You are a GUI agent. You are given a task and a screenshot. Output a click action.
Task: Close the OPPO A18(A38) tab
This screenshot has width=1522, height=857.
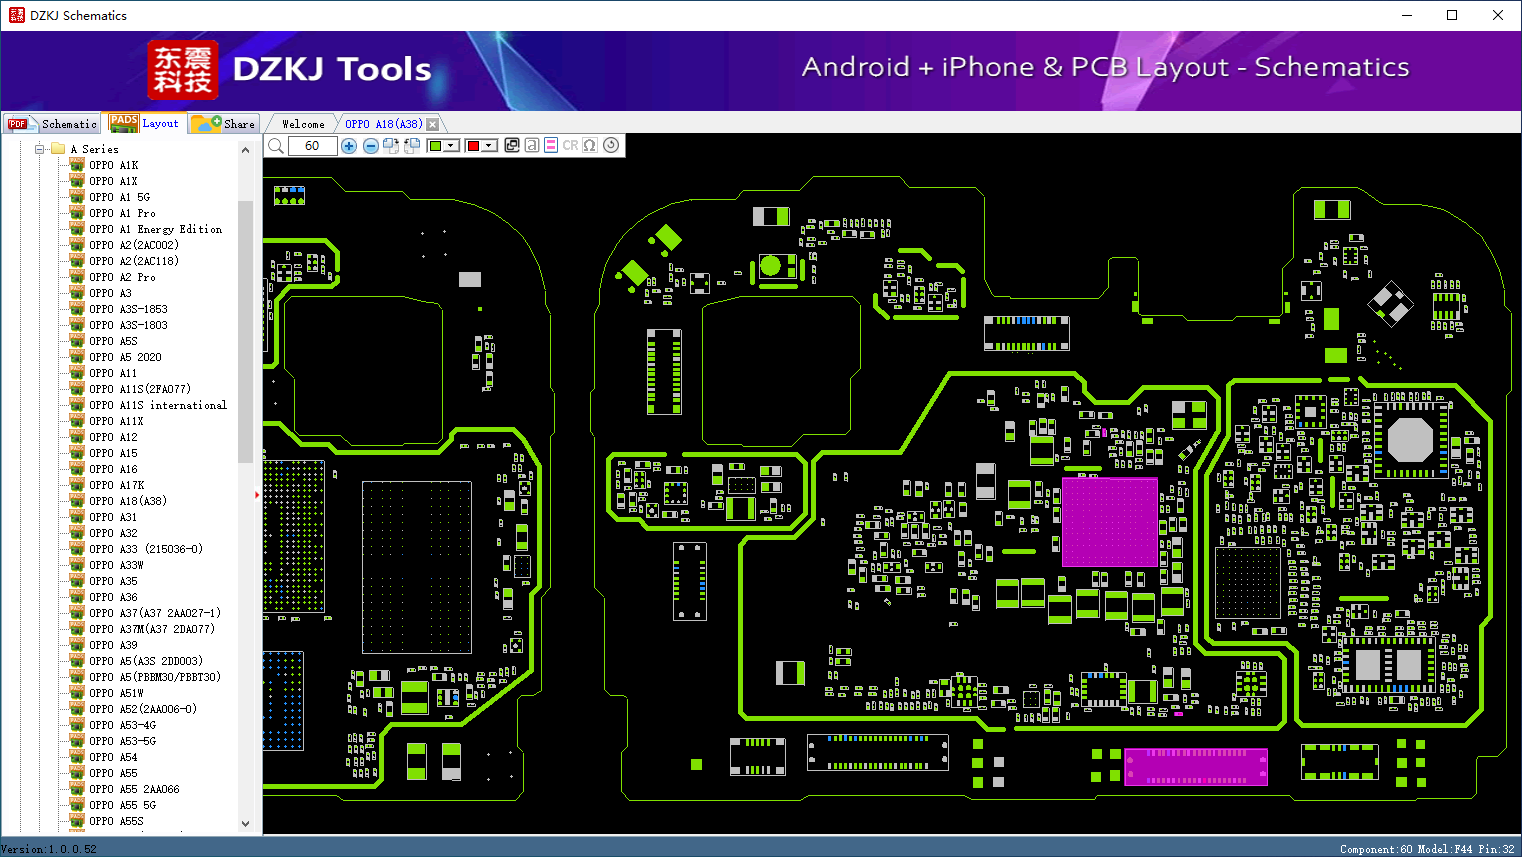(433, 124)
